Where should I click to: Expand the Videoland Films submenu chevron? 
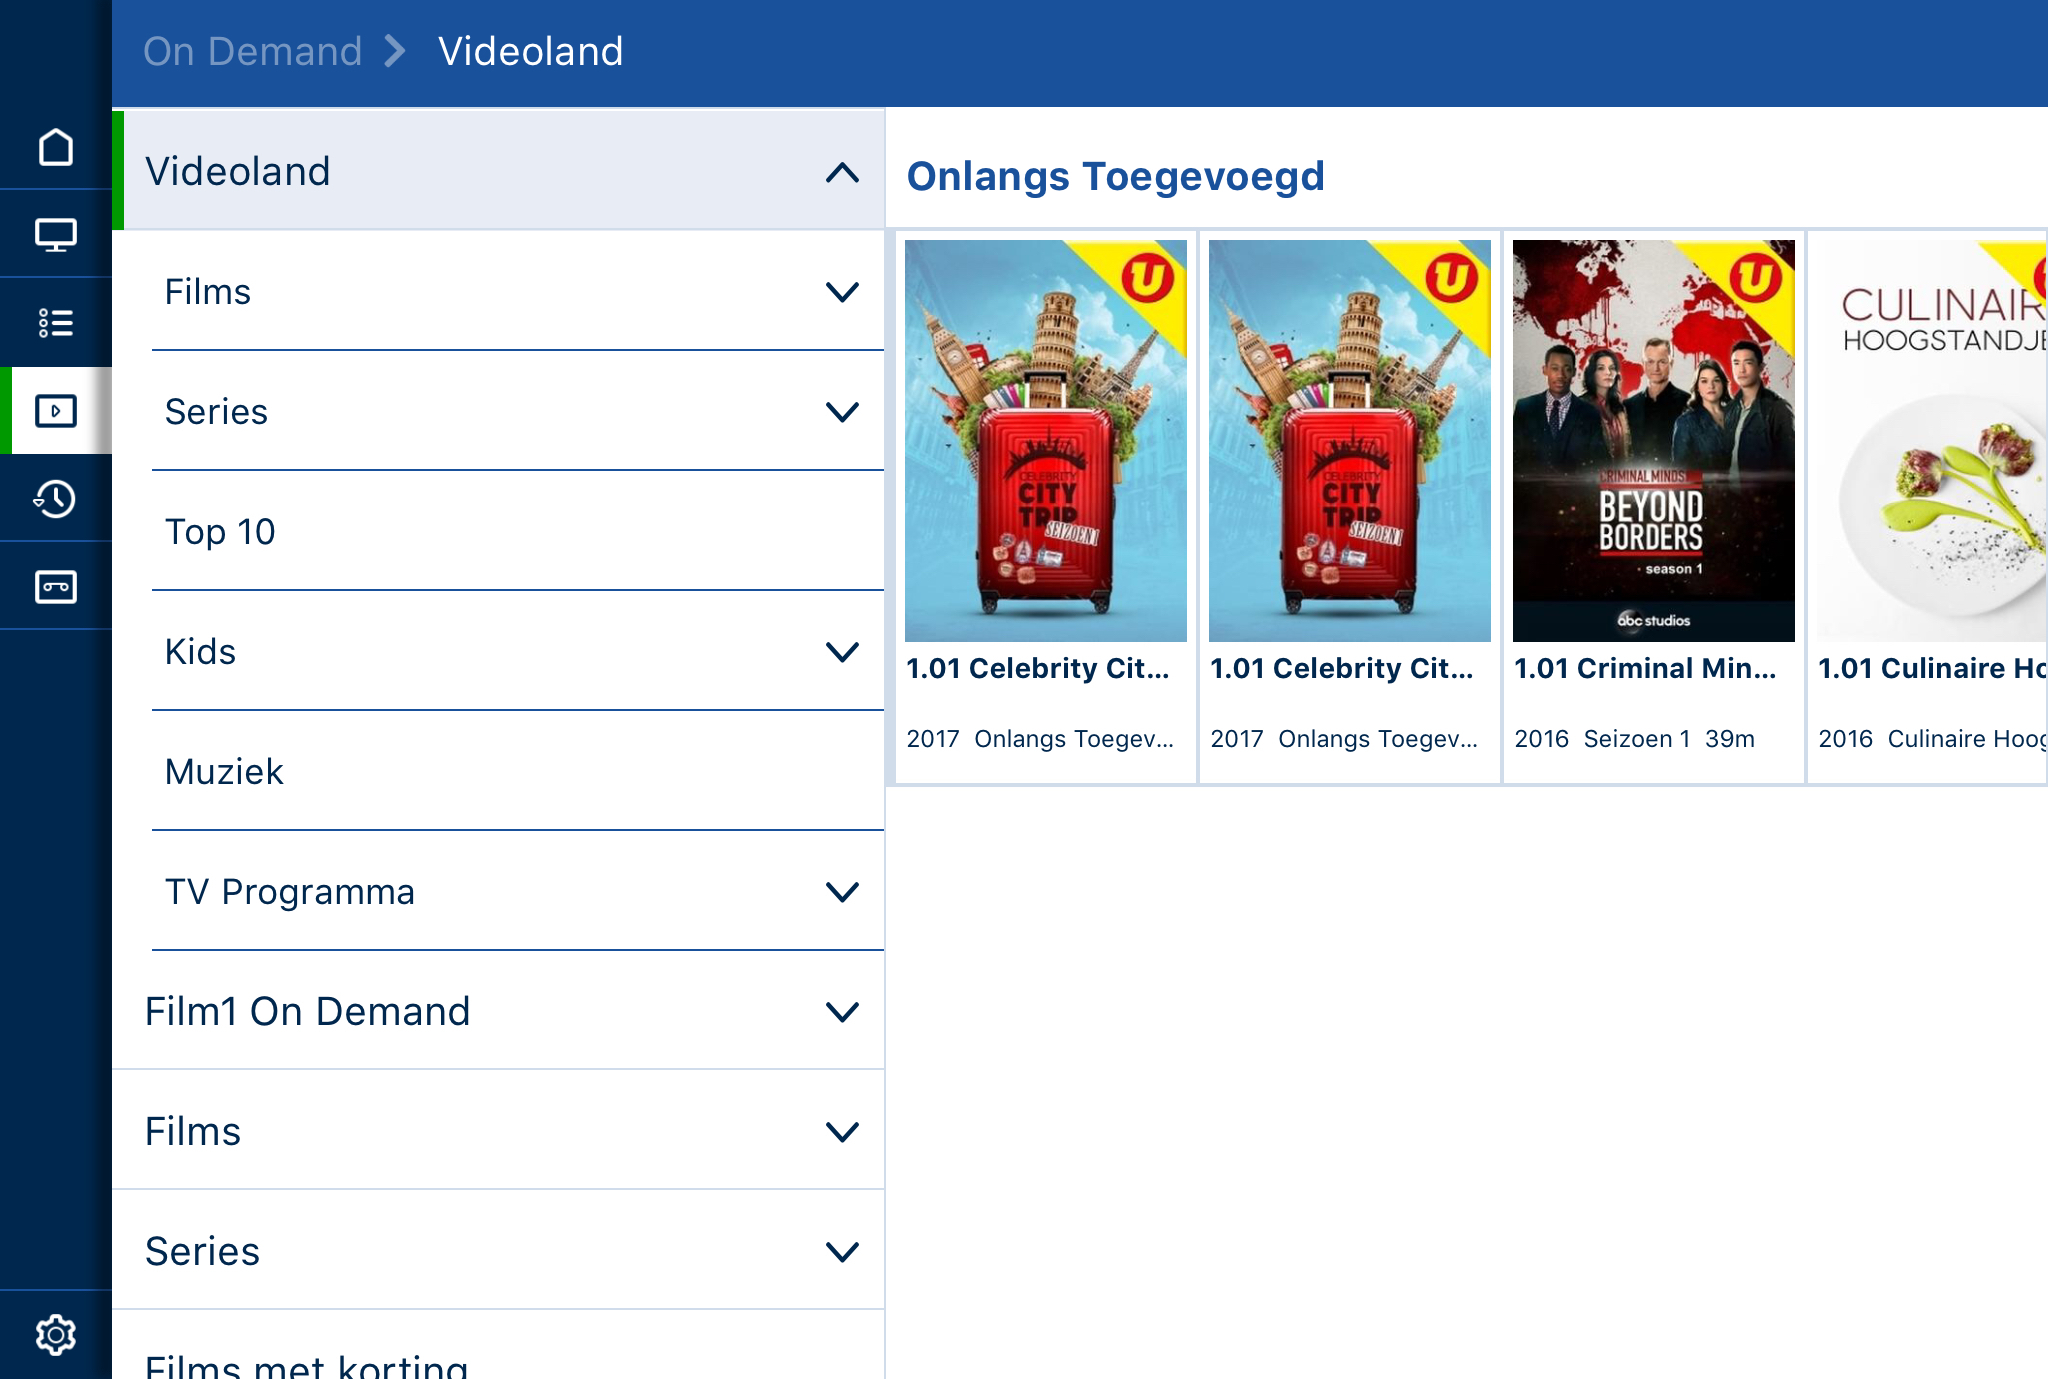click(842, 292)
